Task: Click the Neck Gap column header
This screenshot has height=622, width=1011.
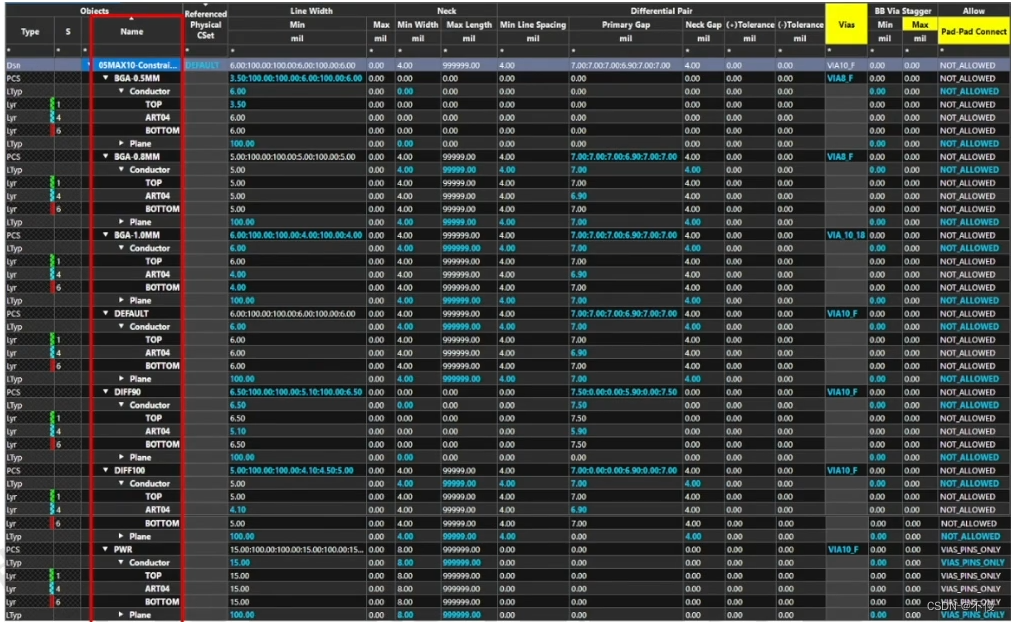Action: [703, 24]
